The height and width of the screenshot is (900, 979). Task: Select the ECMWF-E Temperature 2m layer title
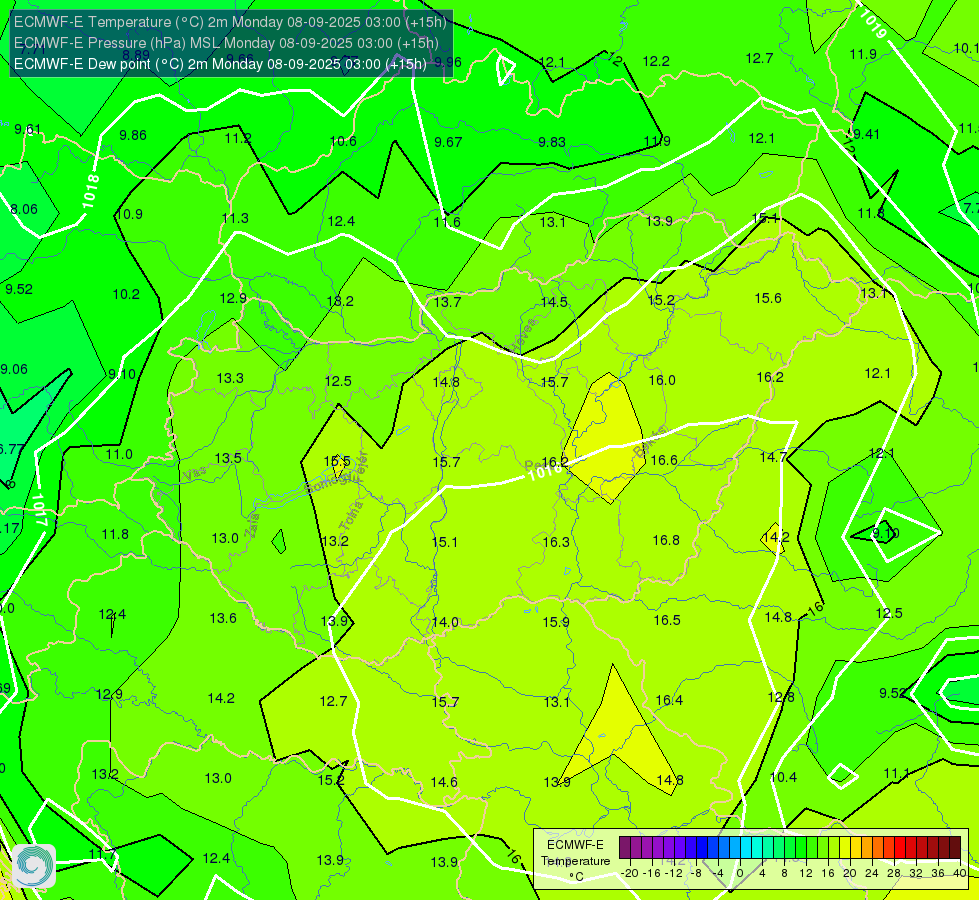[x=230, y=22]
